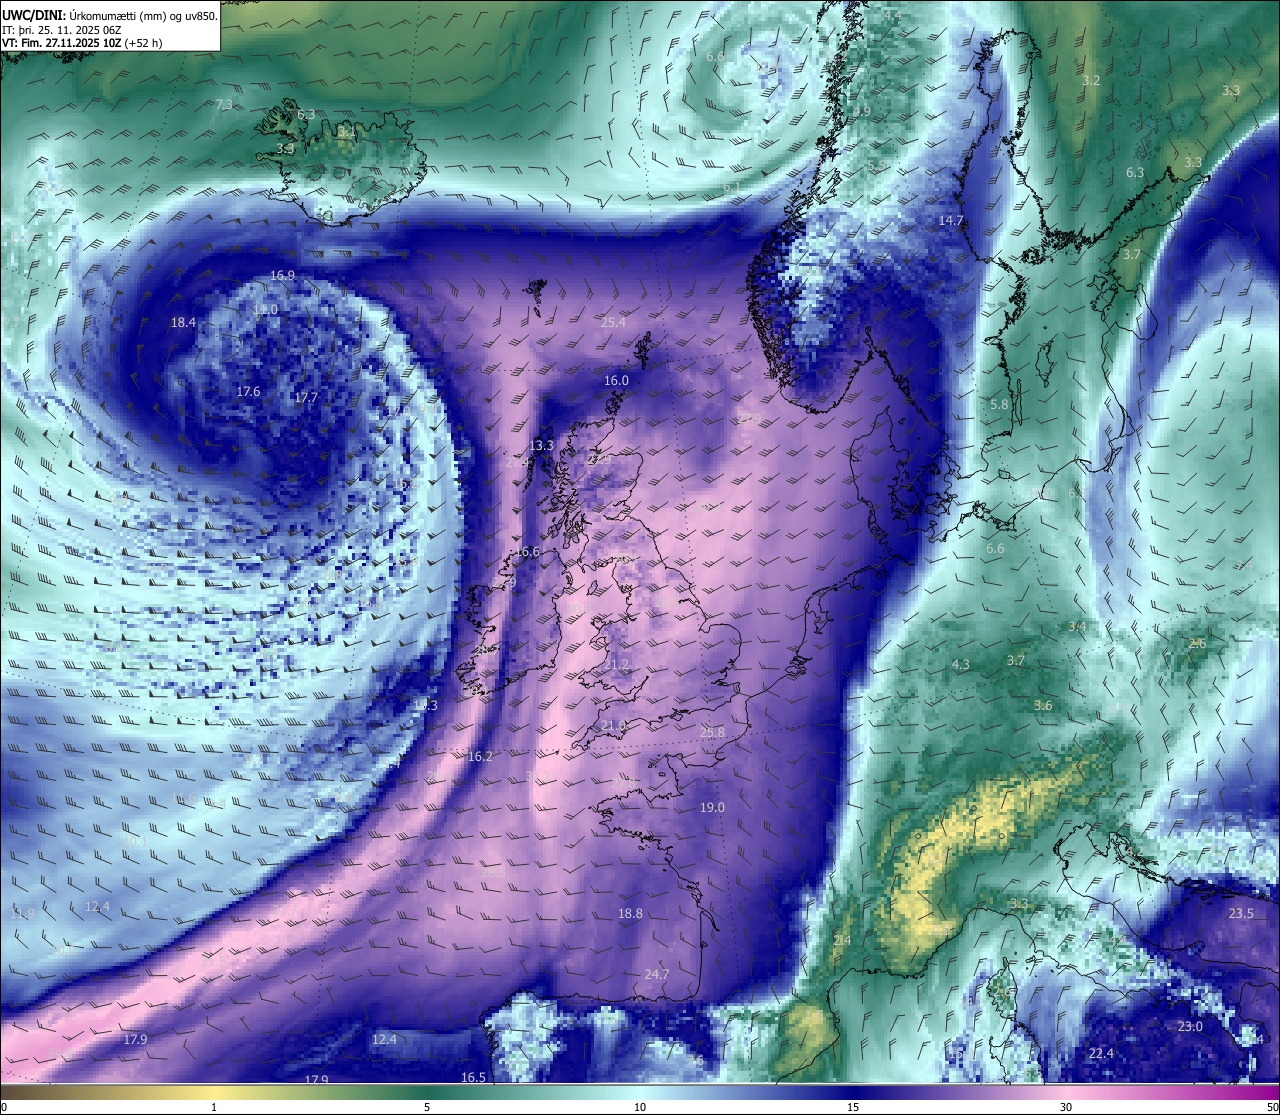Click the 24.7 value label

pos(656,974)
